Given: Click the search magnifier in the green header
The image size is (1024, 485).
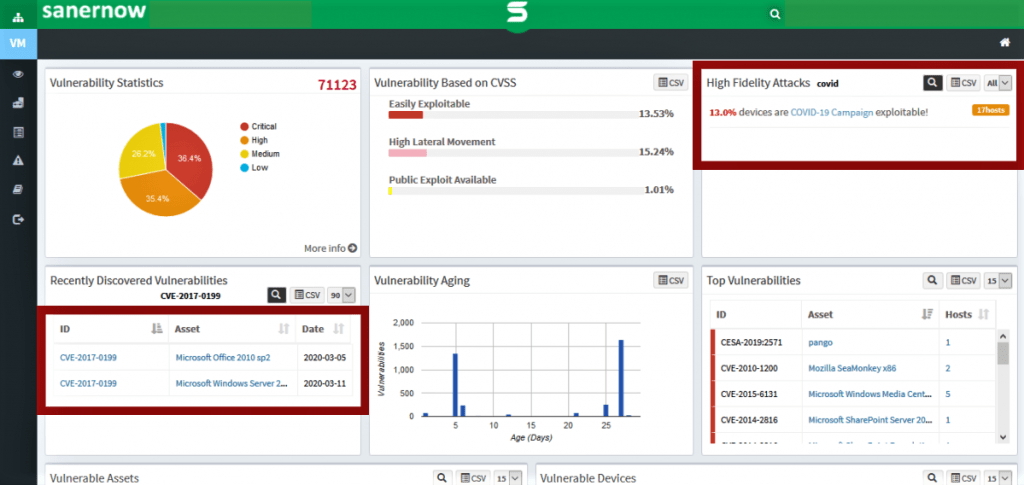Looking at the screenshot, I should 773,14.
